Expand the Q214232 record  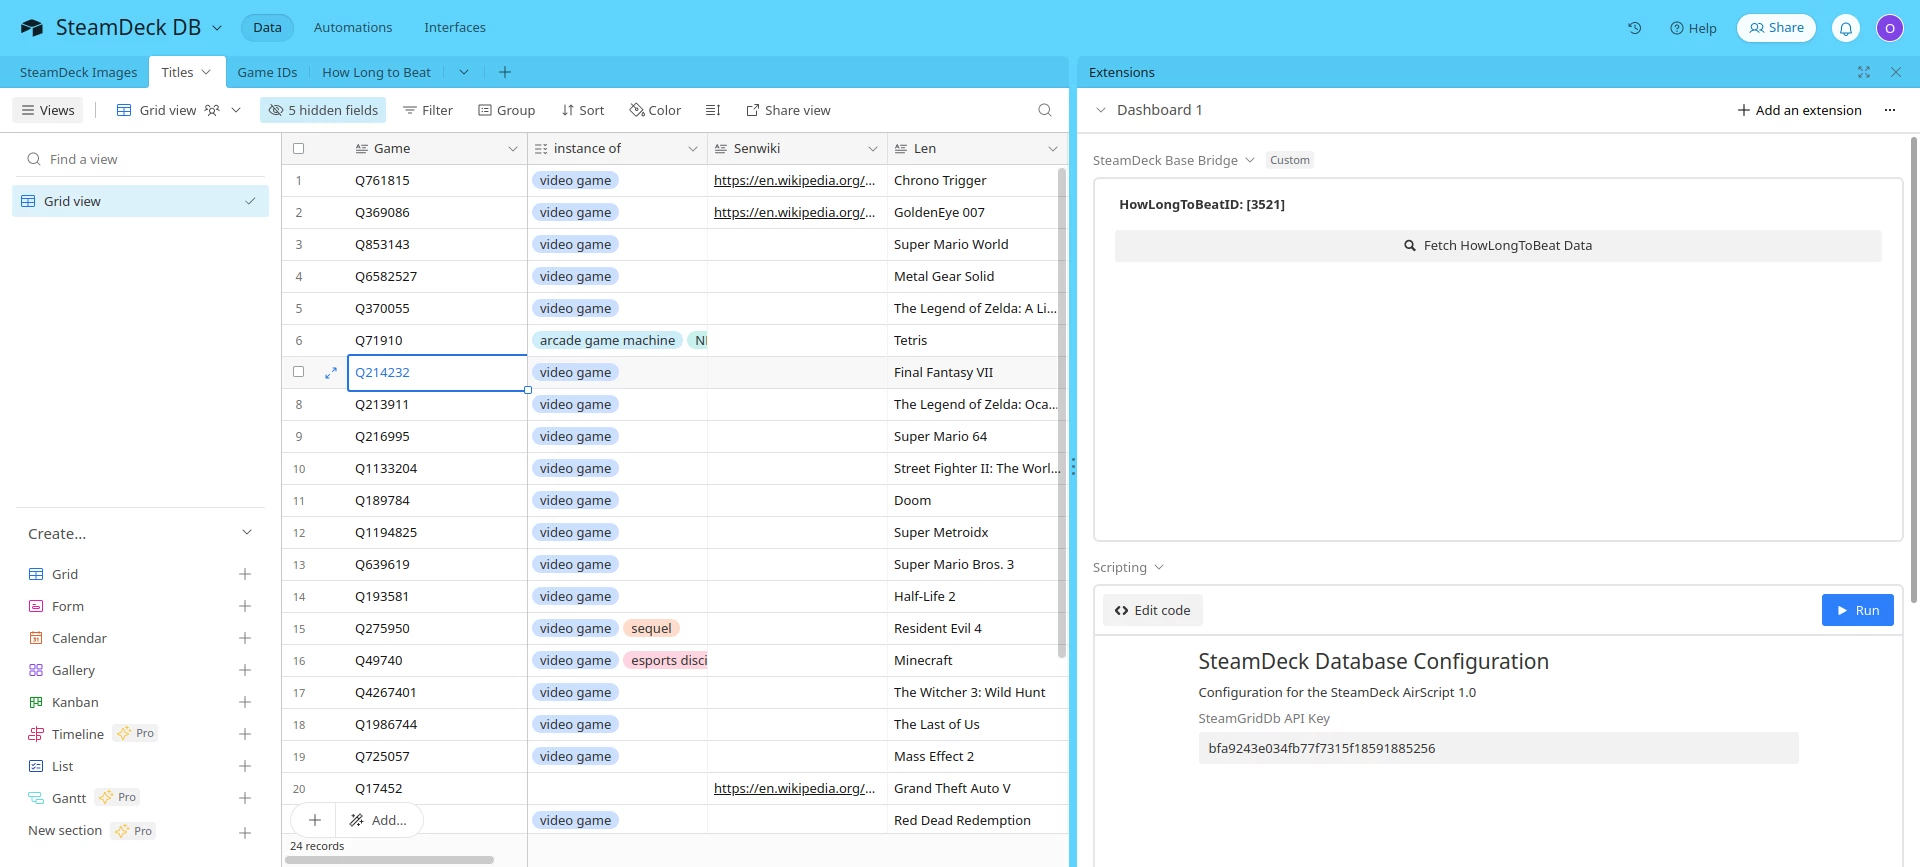pyautogui.click(x=331, y=373)
